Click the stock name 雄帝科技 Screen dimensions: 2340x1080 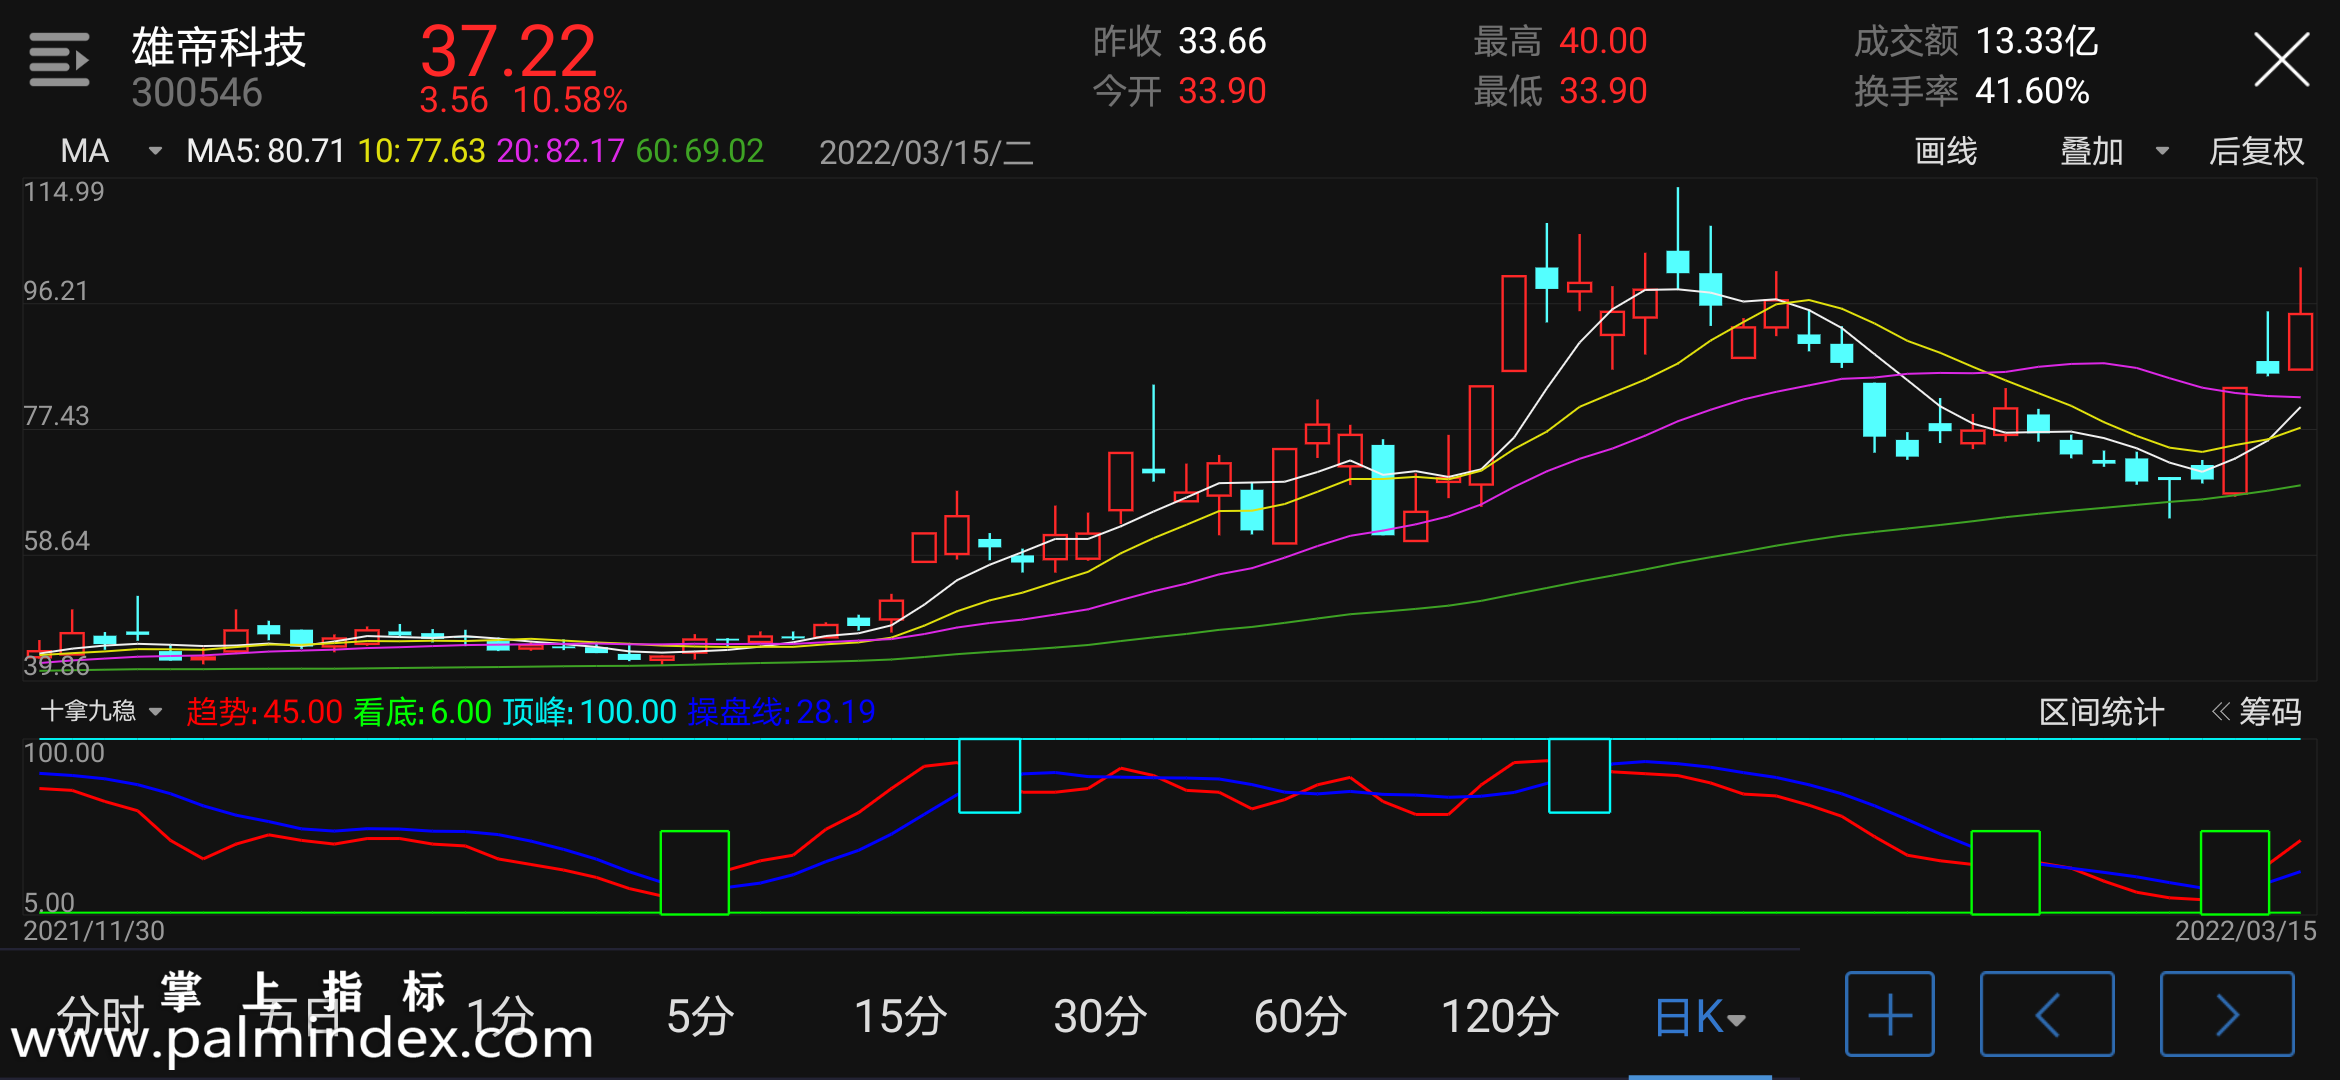(x=218, y=47)
